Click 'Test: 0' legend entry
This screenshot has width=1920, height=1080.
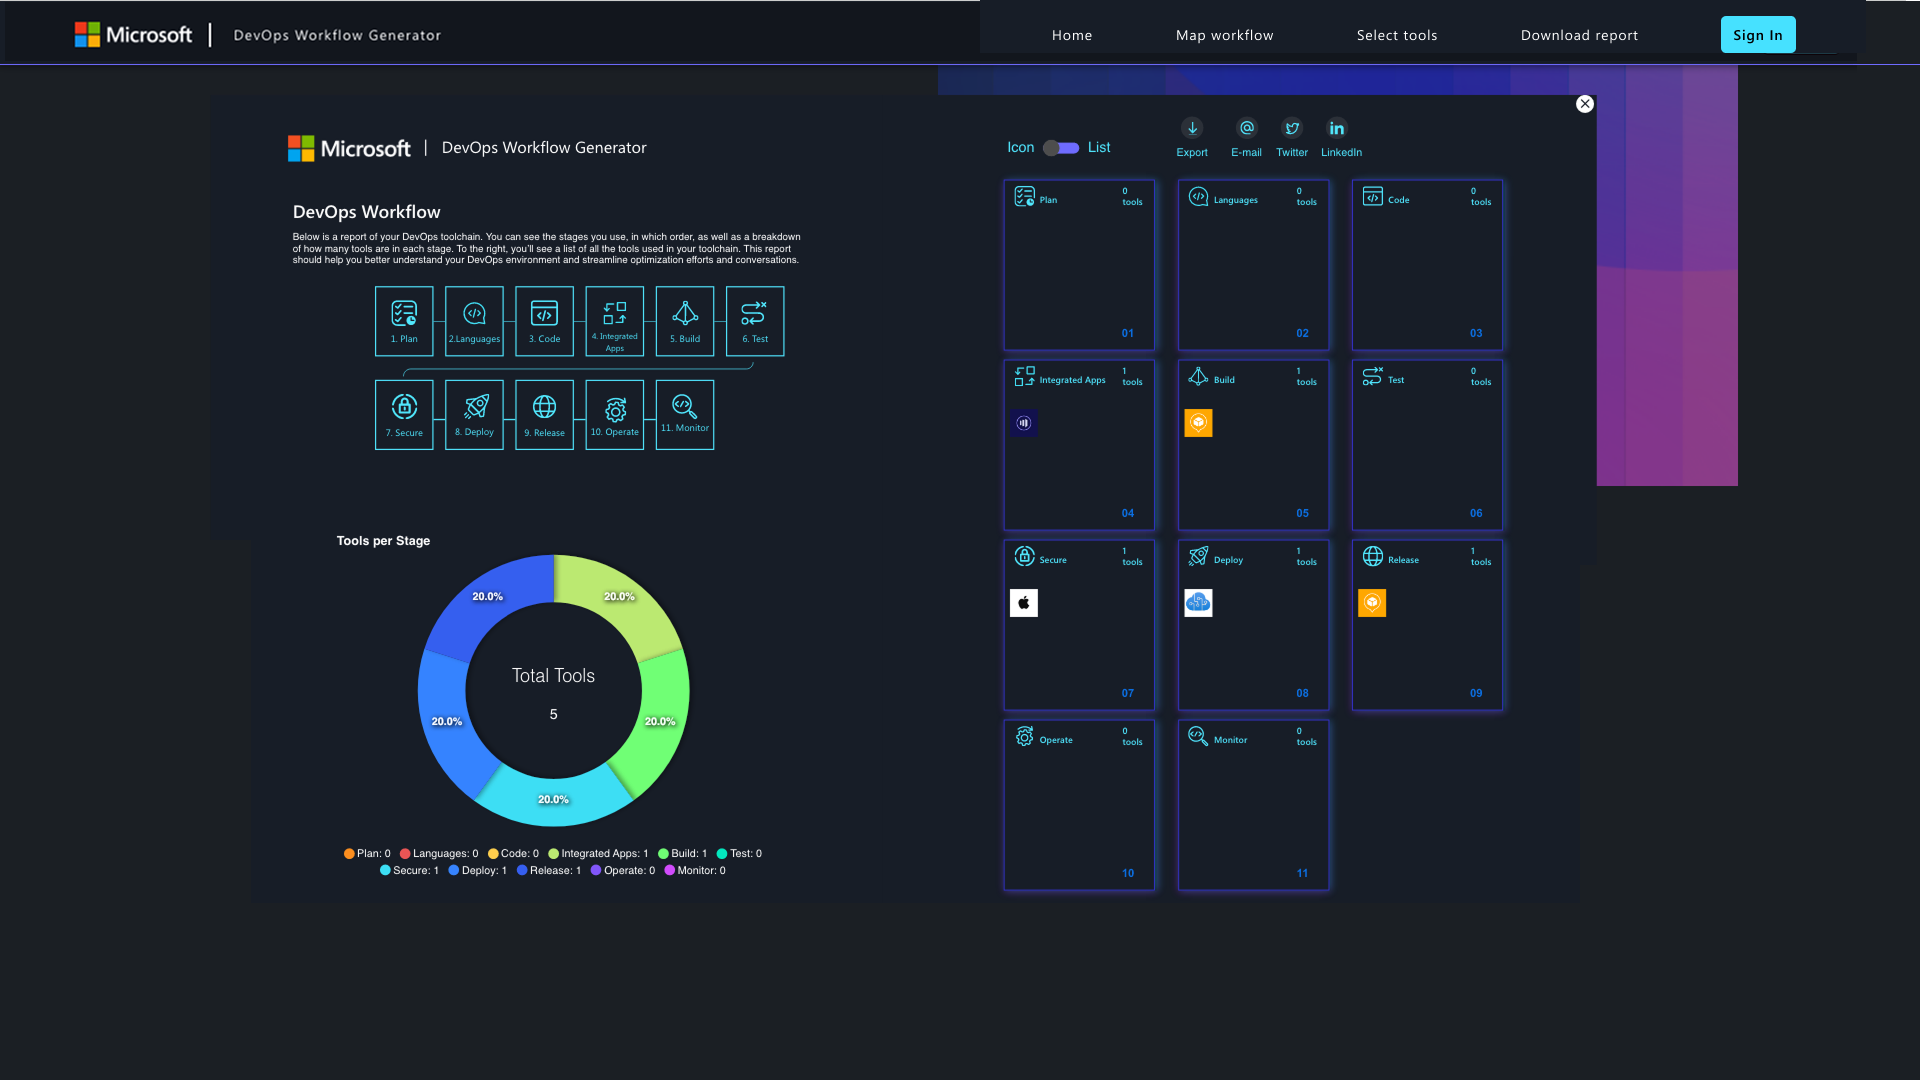(x=739, y=854)
